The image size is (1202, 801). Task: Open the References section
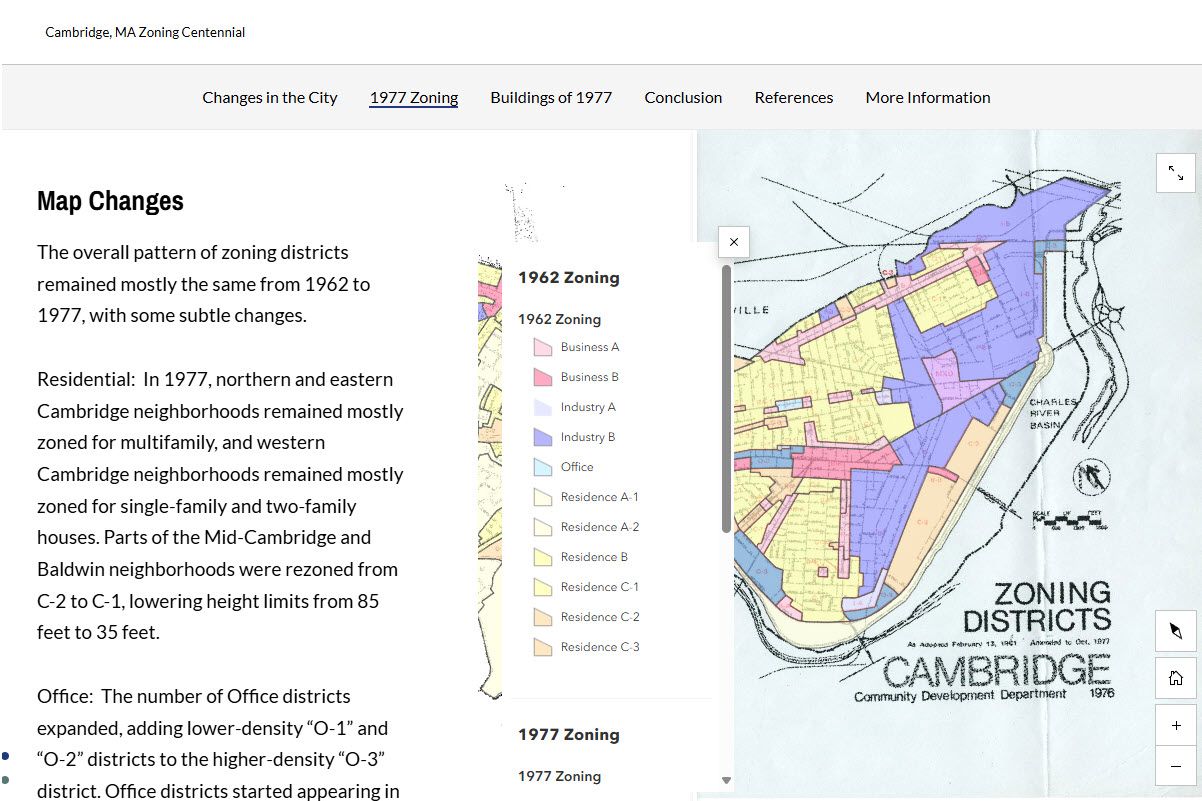(794, 97)
